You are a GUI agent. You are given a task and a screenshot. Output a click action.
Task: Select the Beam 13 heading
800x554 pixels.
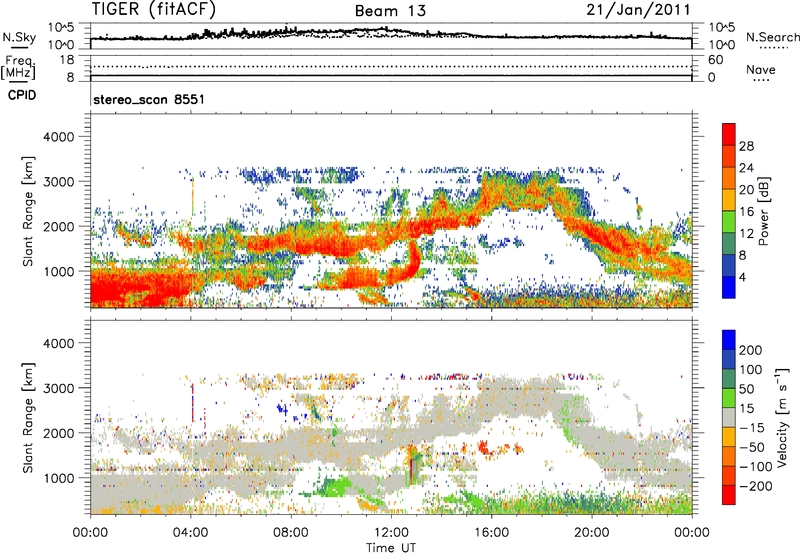[390, 11]
